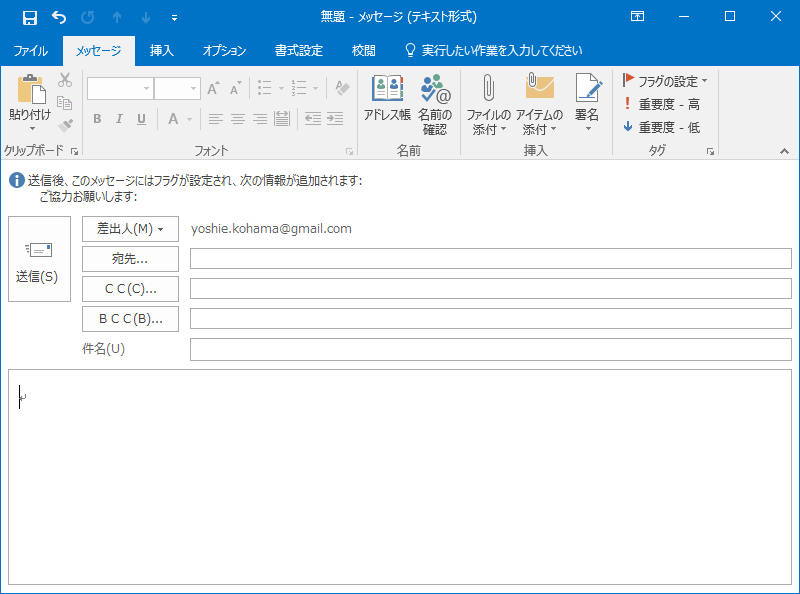Screen dimensions: 800x594
Task: Click the Bullets list icon
Action: 264,88
